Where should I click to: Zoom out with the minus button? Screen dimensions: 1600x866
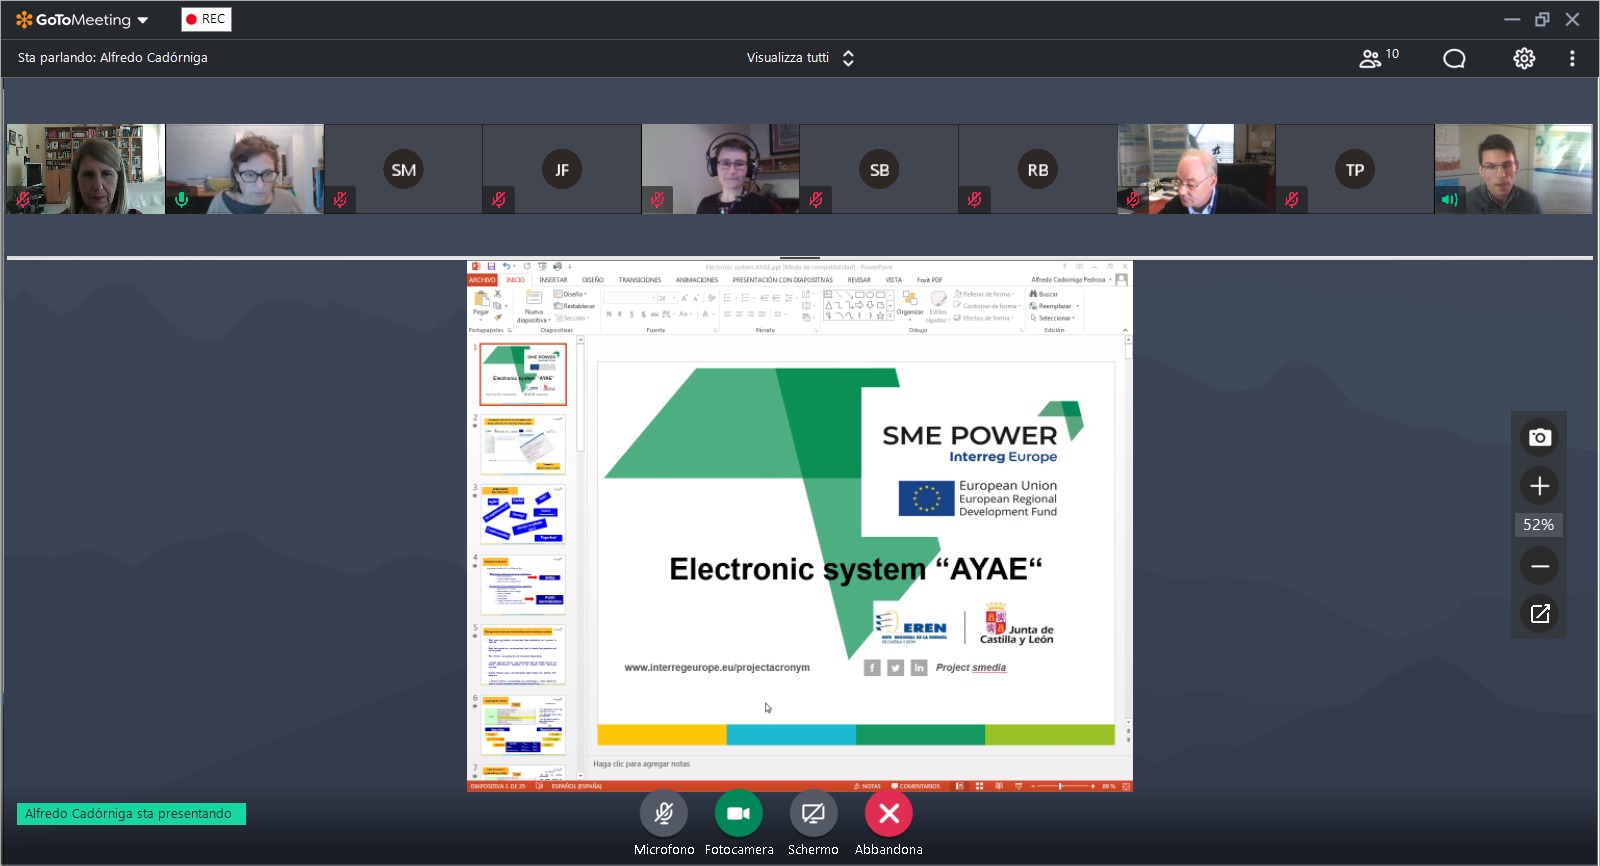1540,566
